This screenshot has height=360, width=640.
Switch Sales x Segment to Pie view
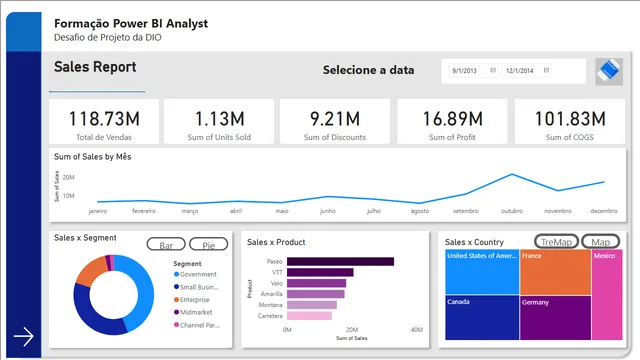(x=209, y=245)
